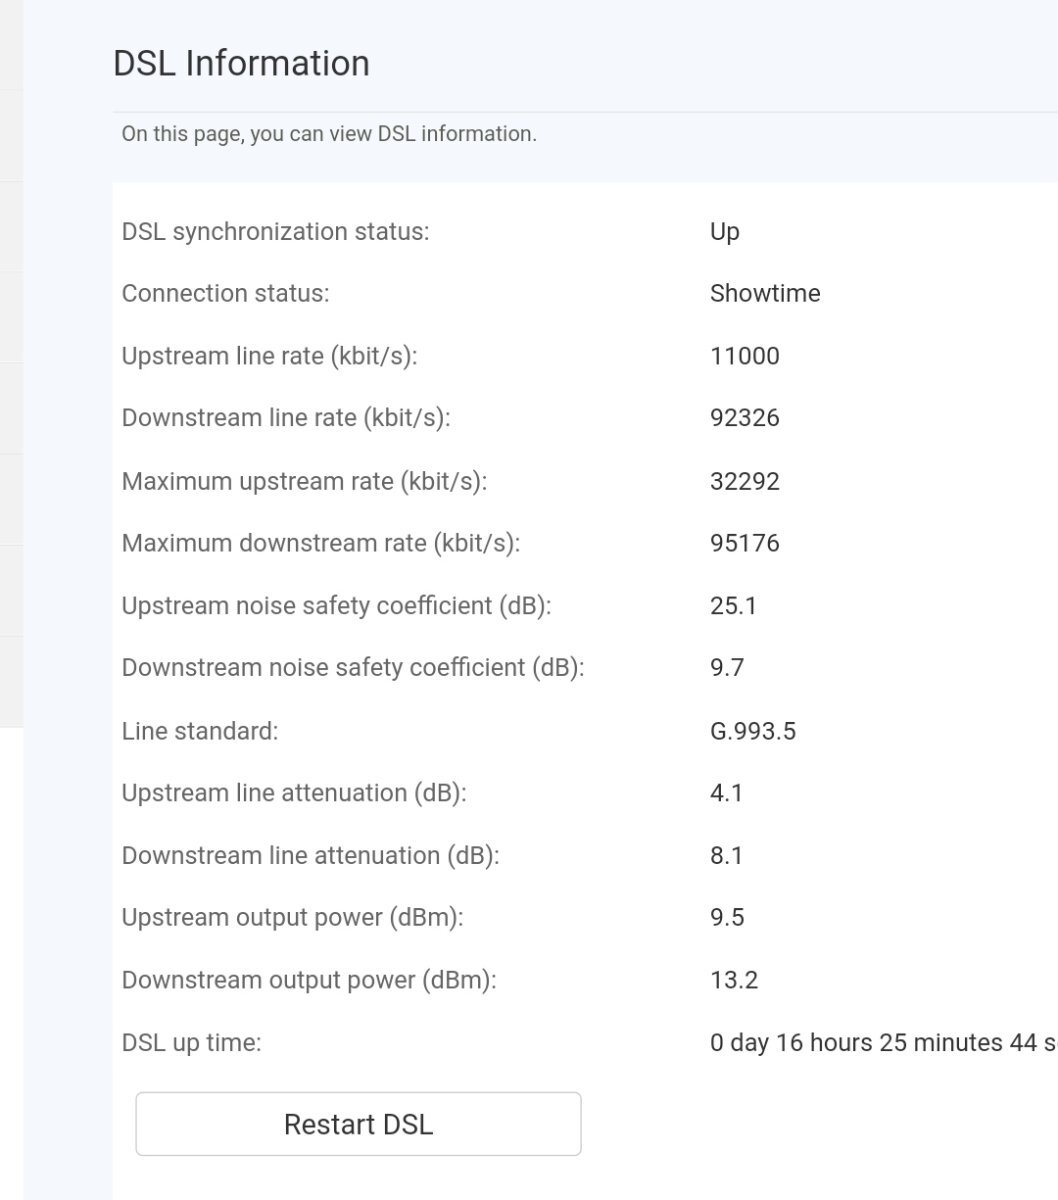Select the DSL synchronization status label

pos(275,232)
